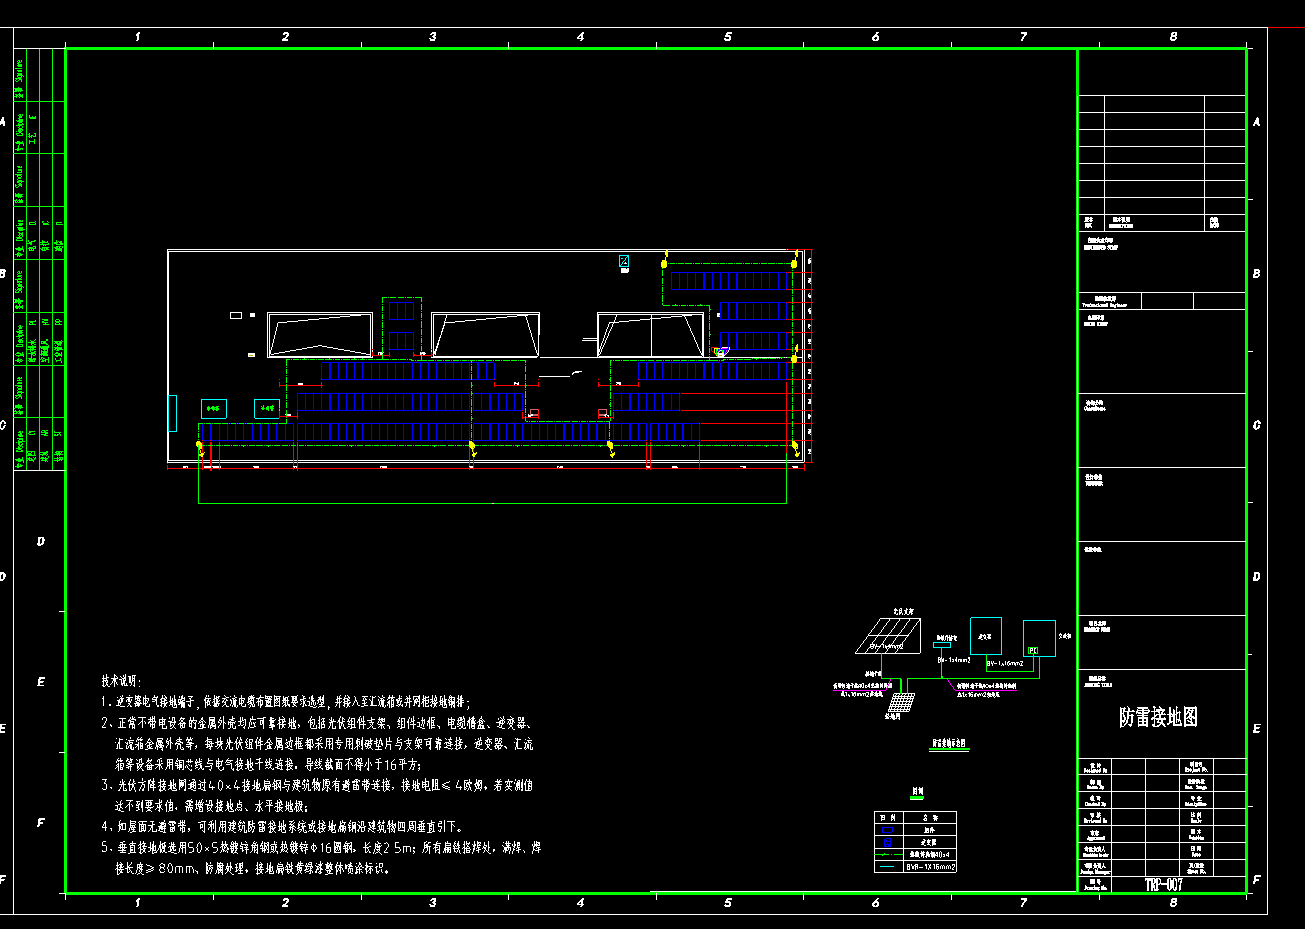Click the small white rectangle left of skylights
Viewport: 1305px width, 929px height.
pyautogui.click(x=236, y=315)
